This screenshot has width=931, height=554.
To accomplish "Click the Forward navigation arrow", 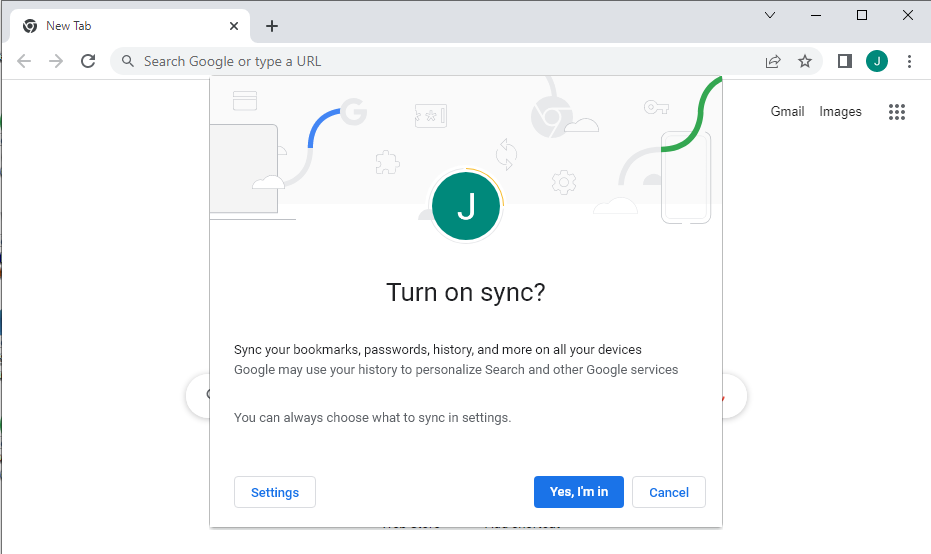I will pyautogui.click(x=56, y=61).
